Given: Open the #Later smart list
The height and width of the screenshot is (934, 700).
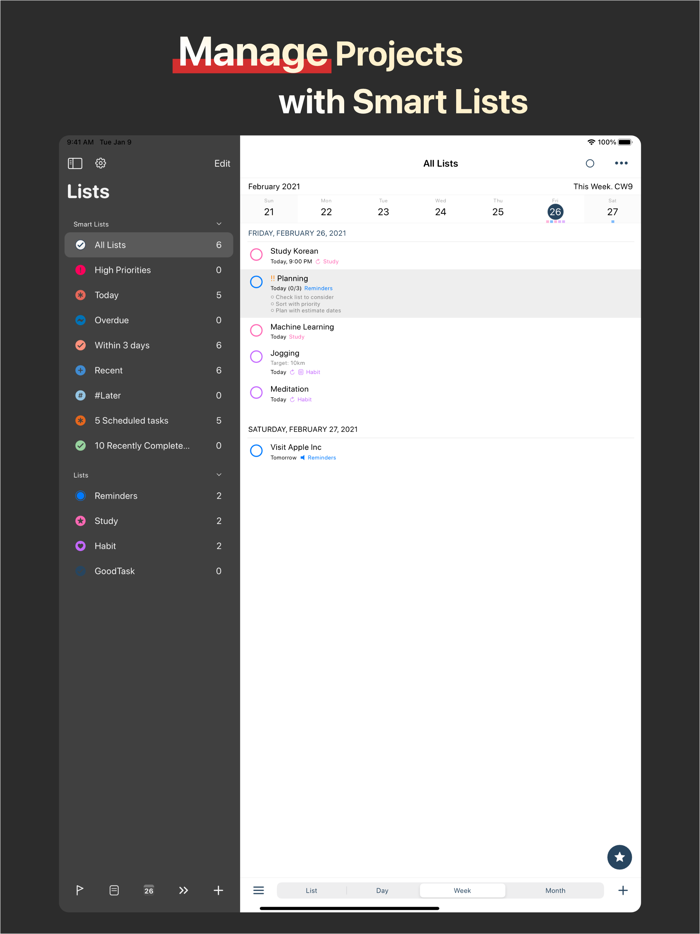Looking at the screenshot, I should pyautogui.click(x=149, y=395).
